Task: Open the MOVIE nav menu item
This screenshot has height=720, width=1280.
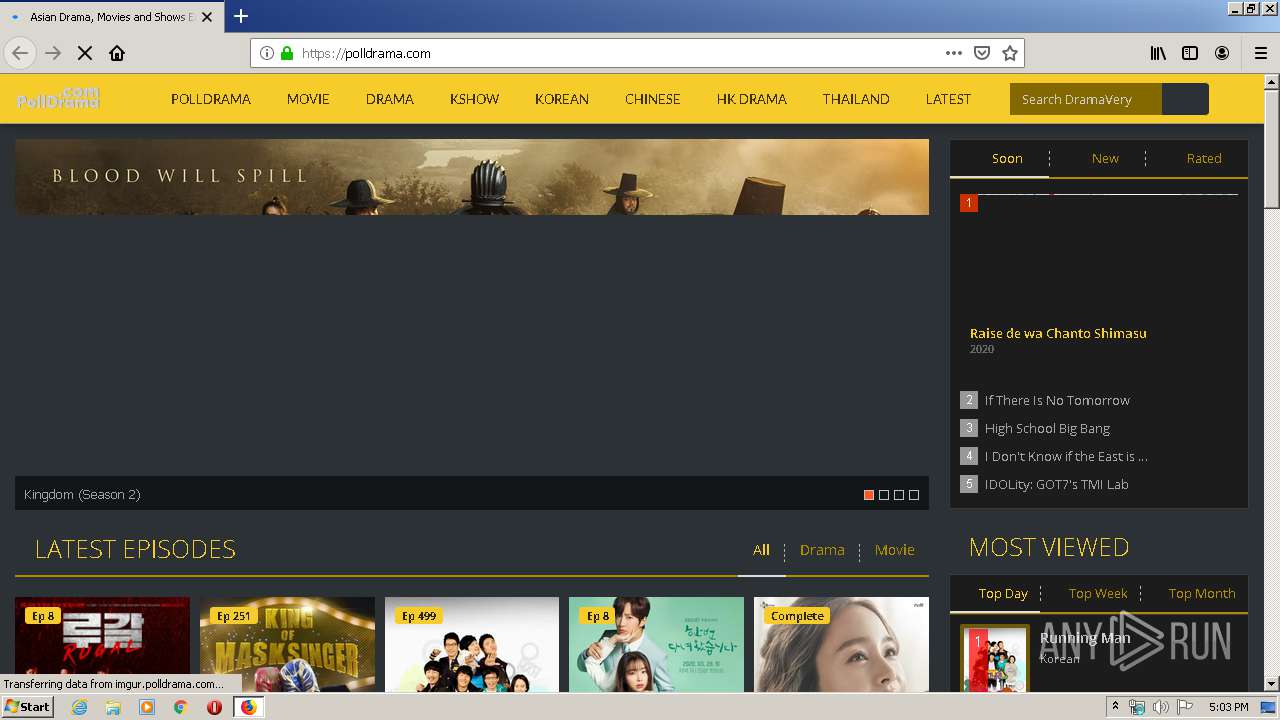Action: click(x=308, y=99)
